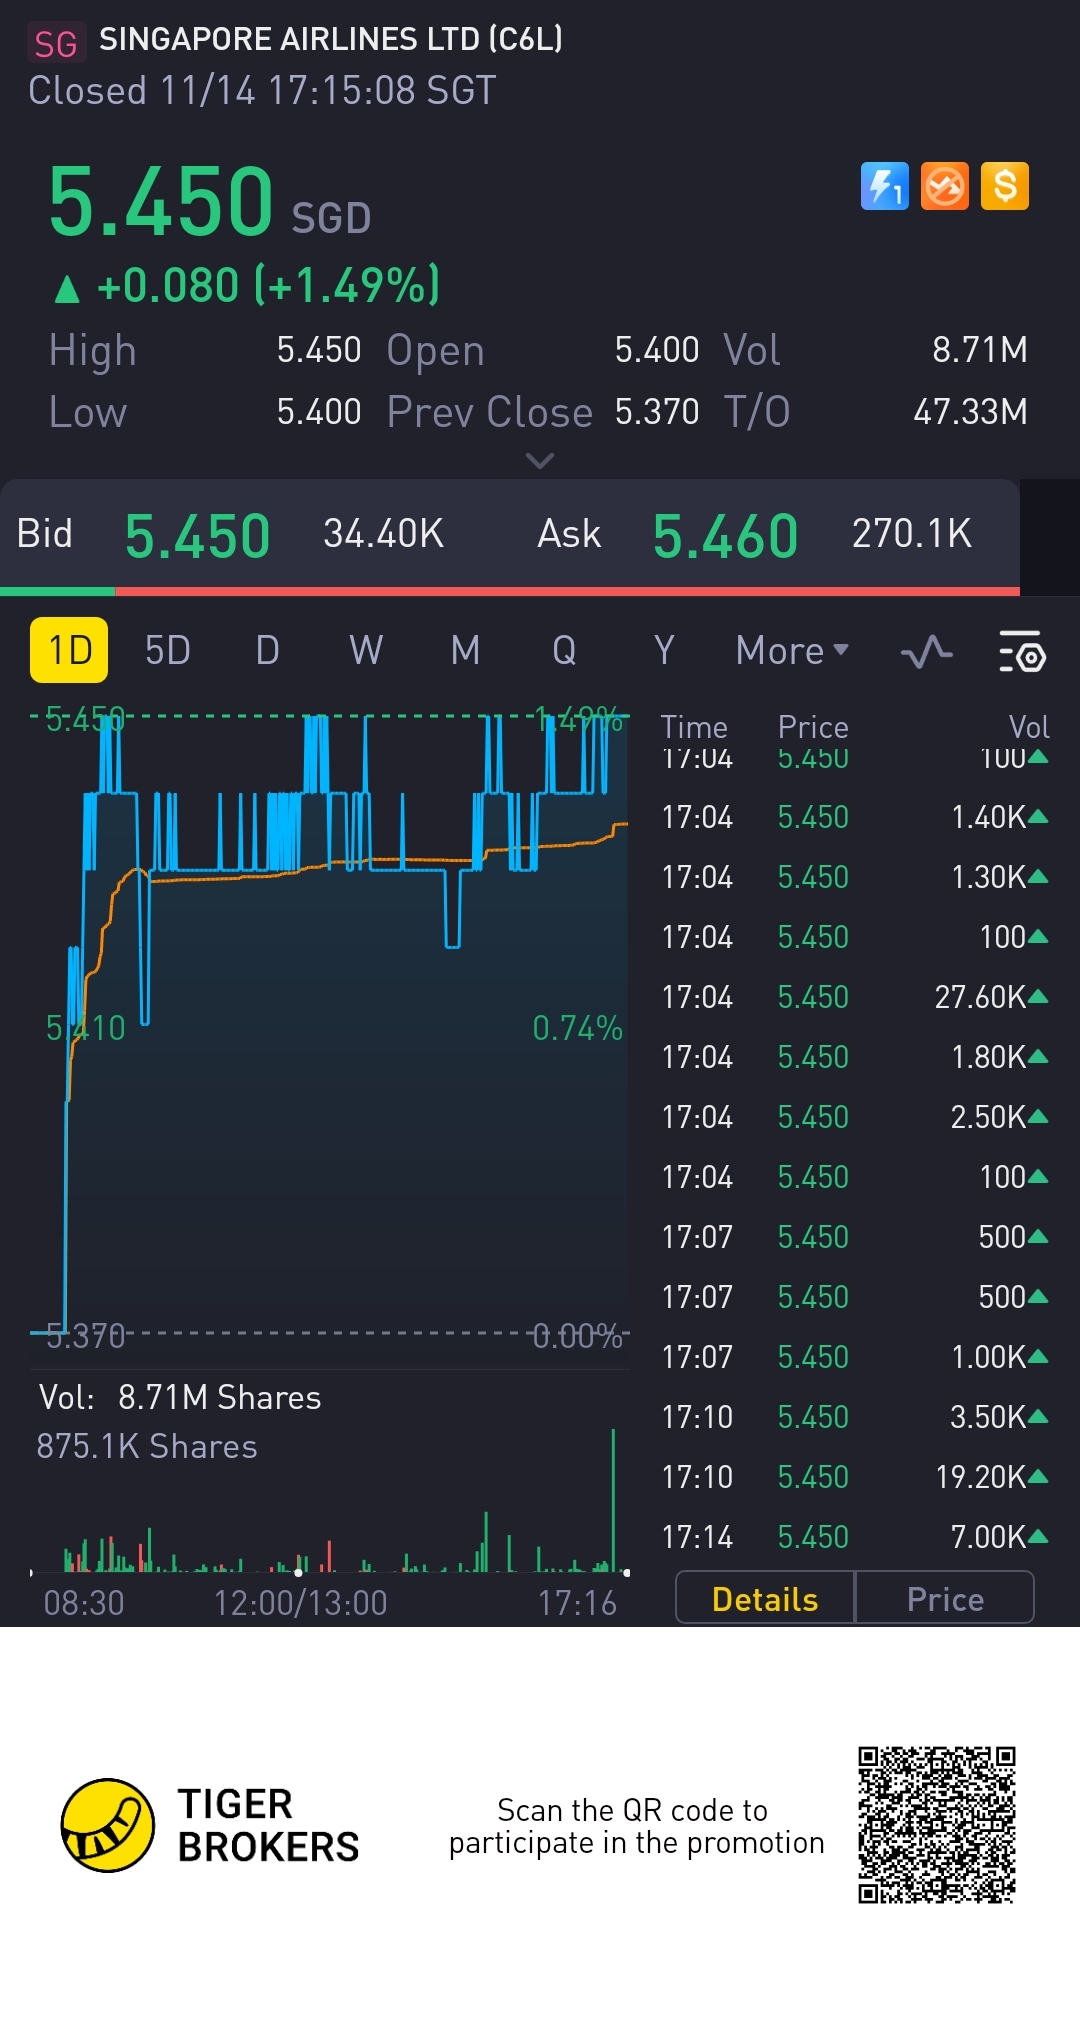
Task: Switch to the D daily chart tab
Action: (x=267, y=651)
